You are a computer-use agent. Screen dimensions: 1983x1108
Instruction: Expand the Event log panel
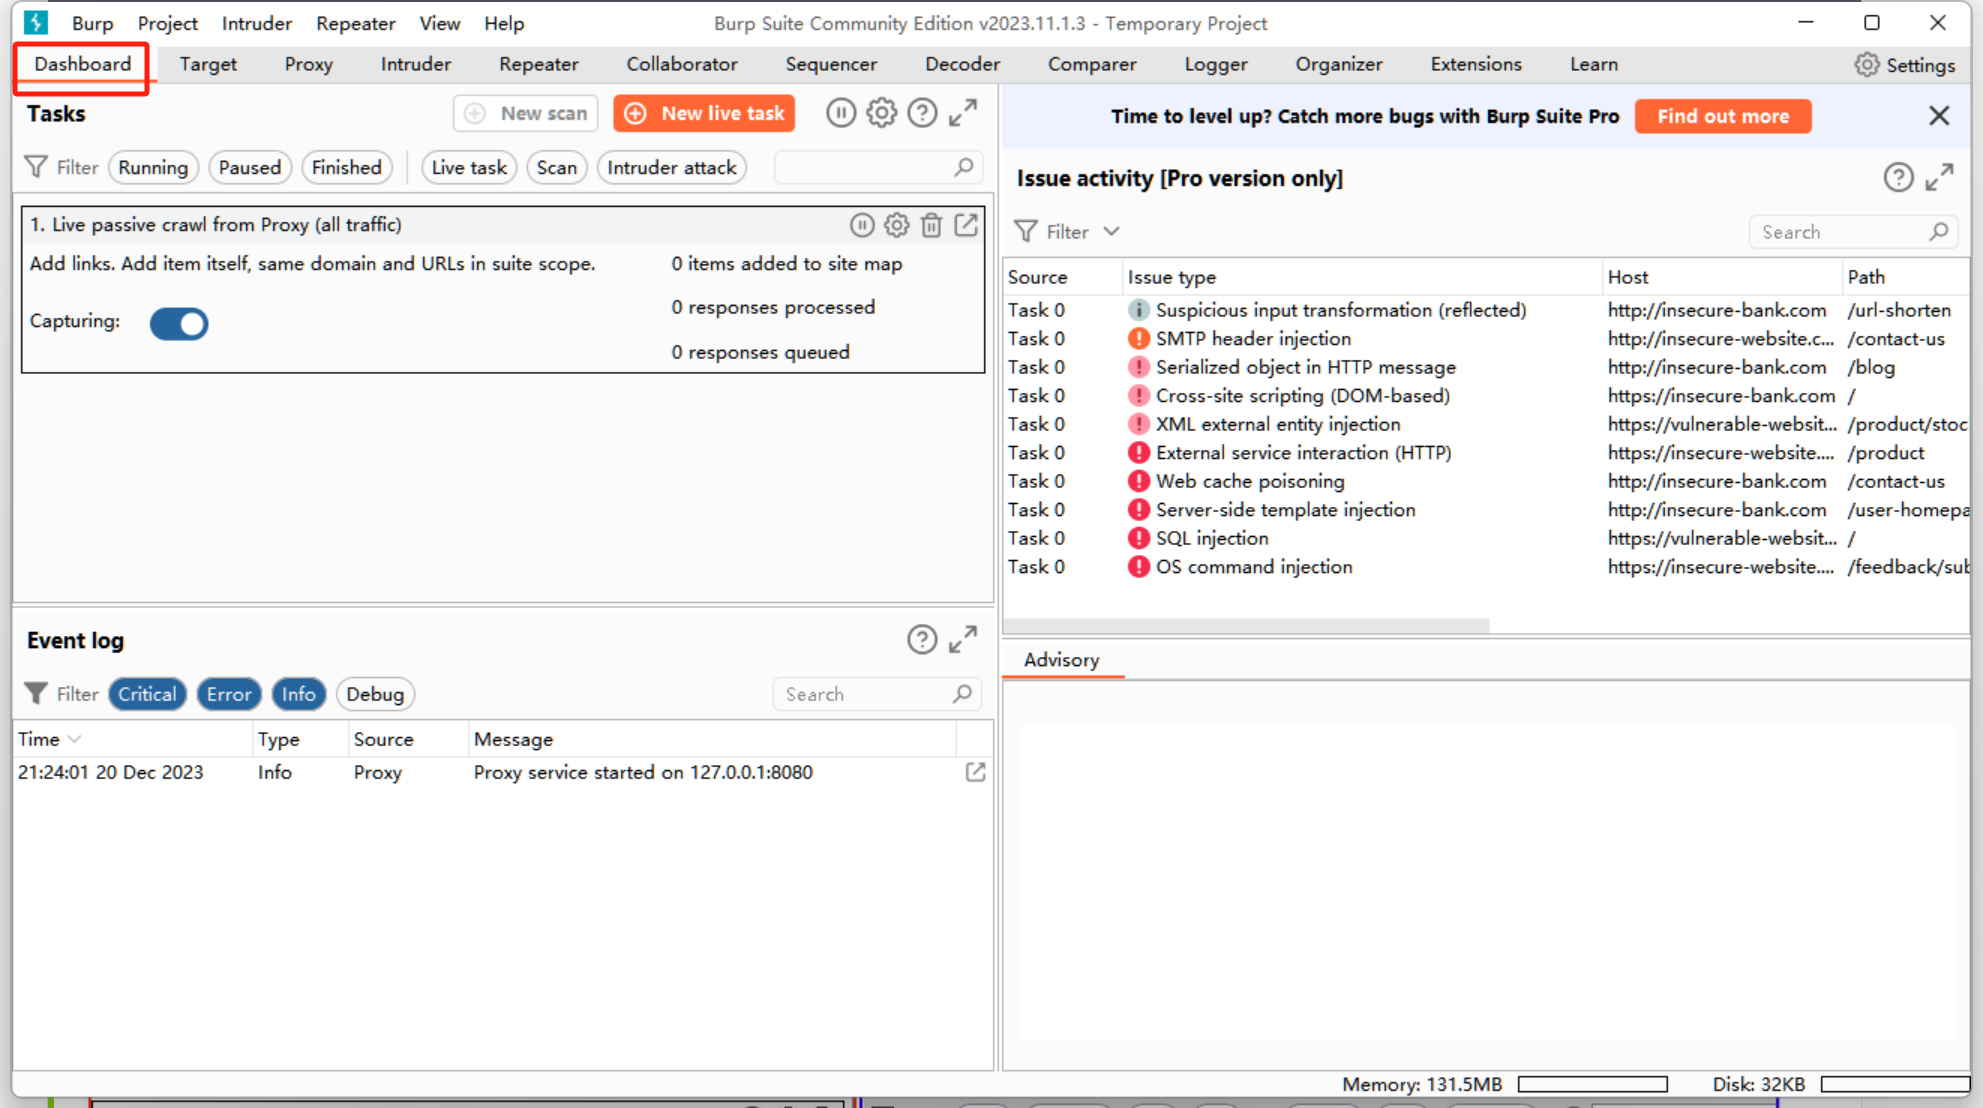tap(963, 639)
